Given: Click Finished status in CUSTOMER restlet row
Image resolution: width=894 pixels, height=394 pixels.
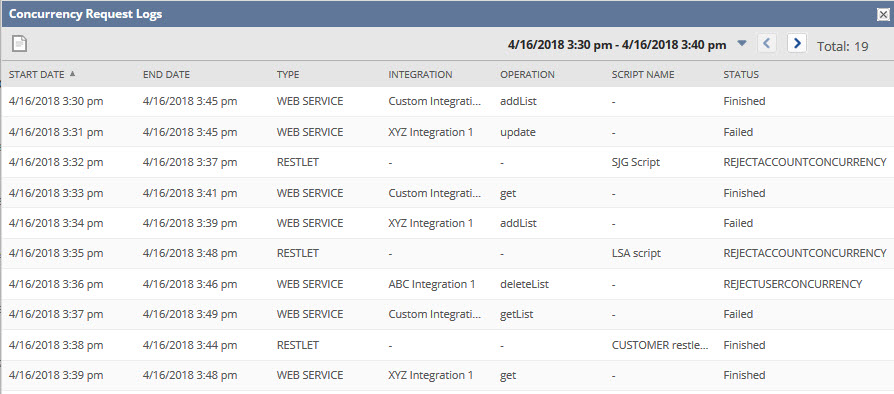Looking at the screenshot, I should (x=744, y=345).
